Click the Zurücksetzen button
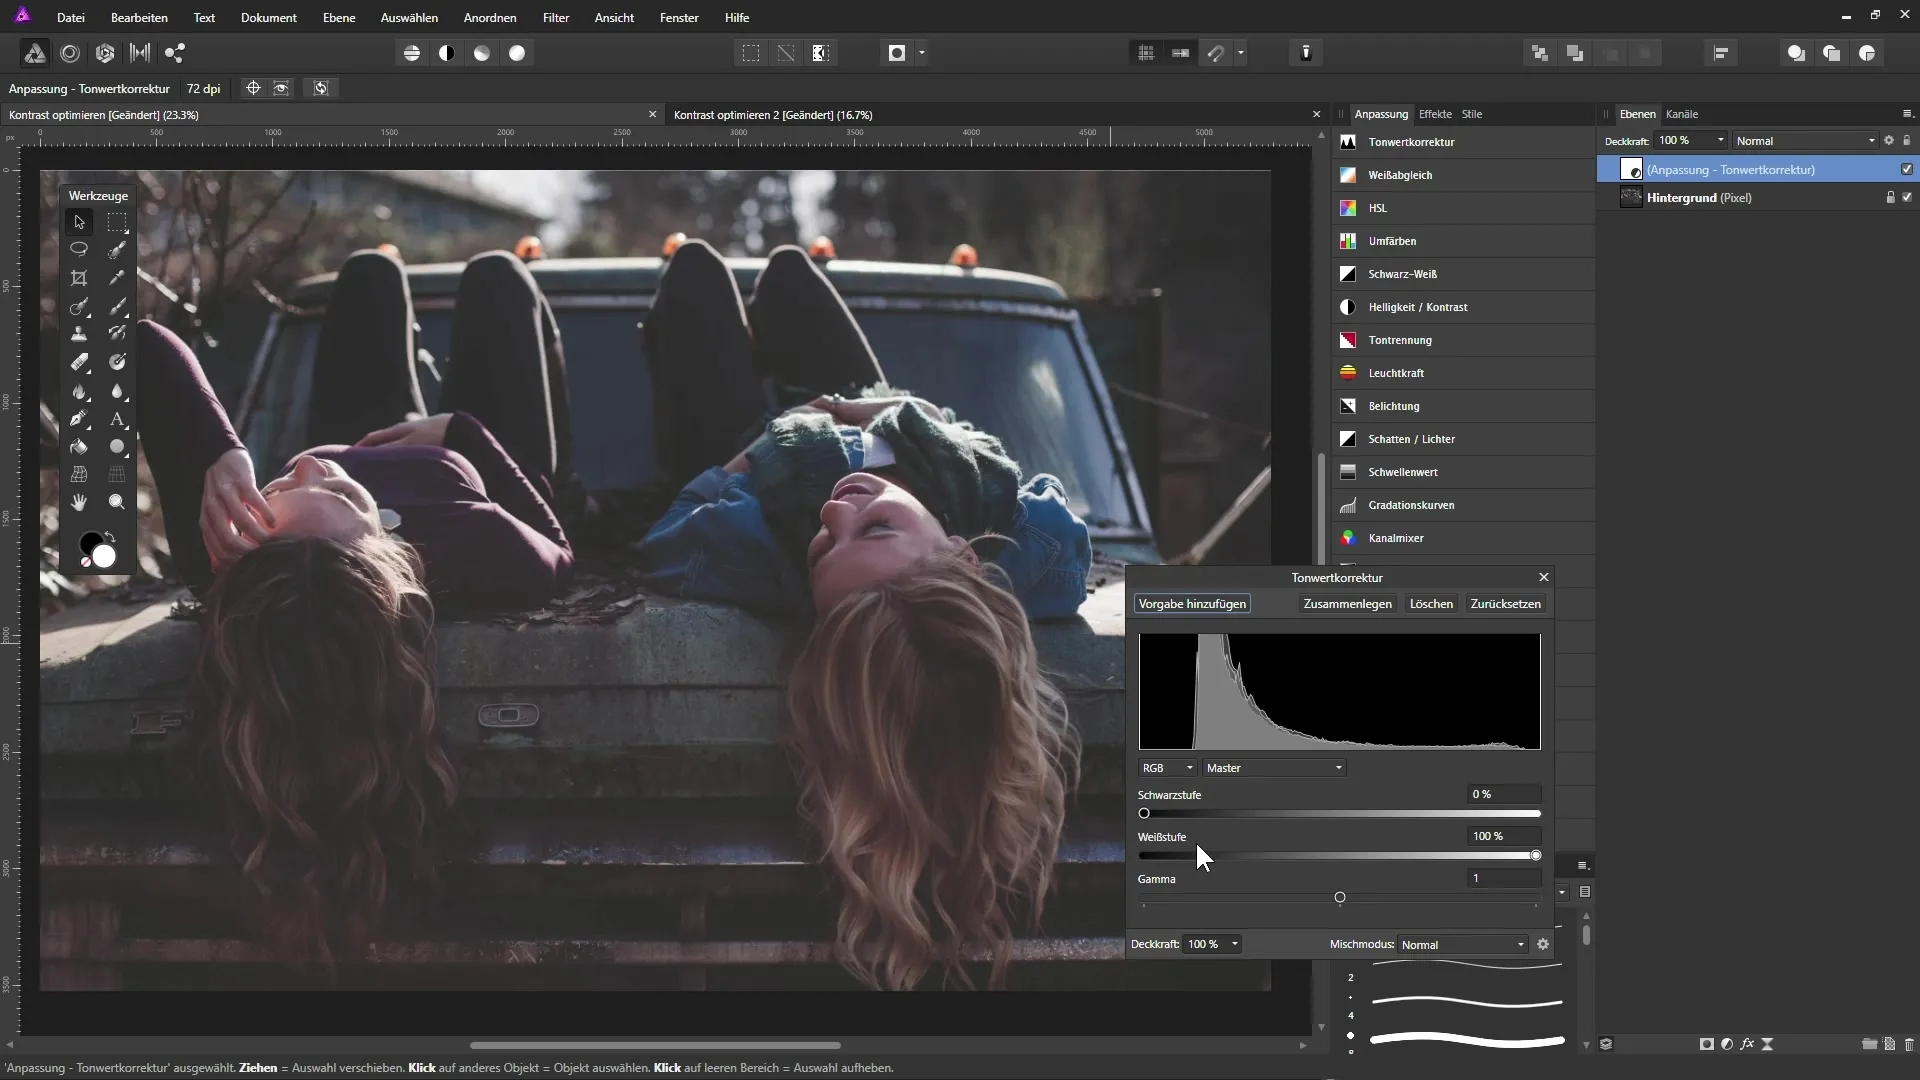 pos(1505,604)
